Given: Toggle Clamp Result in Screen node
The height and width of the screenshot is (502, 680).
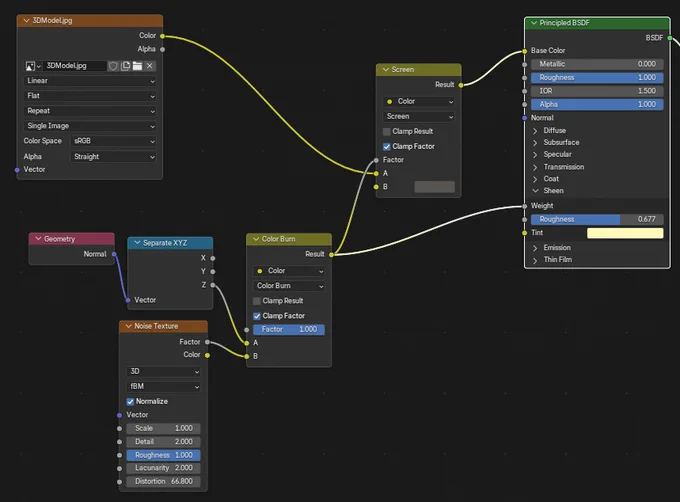Looking at the screenshot, I should pos(387,132).
